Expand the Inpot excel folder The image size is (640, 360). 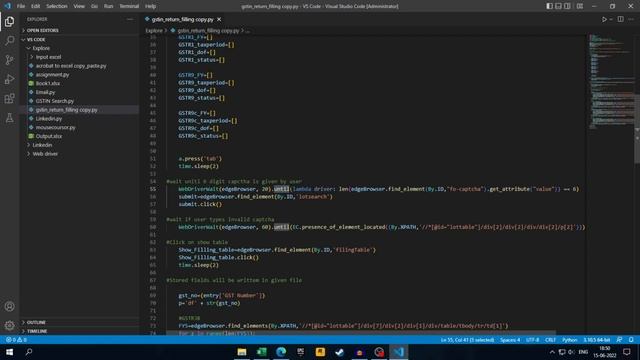(x=80, y=57)
